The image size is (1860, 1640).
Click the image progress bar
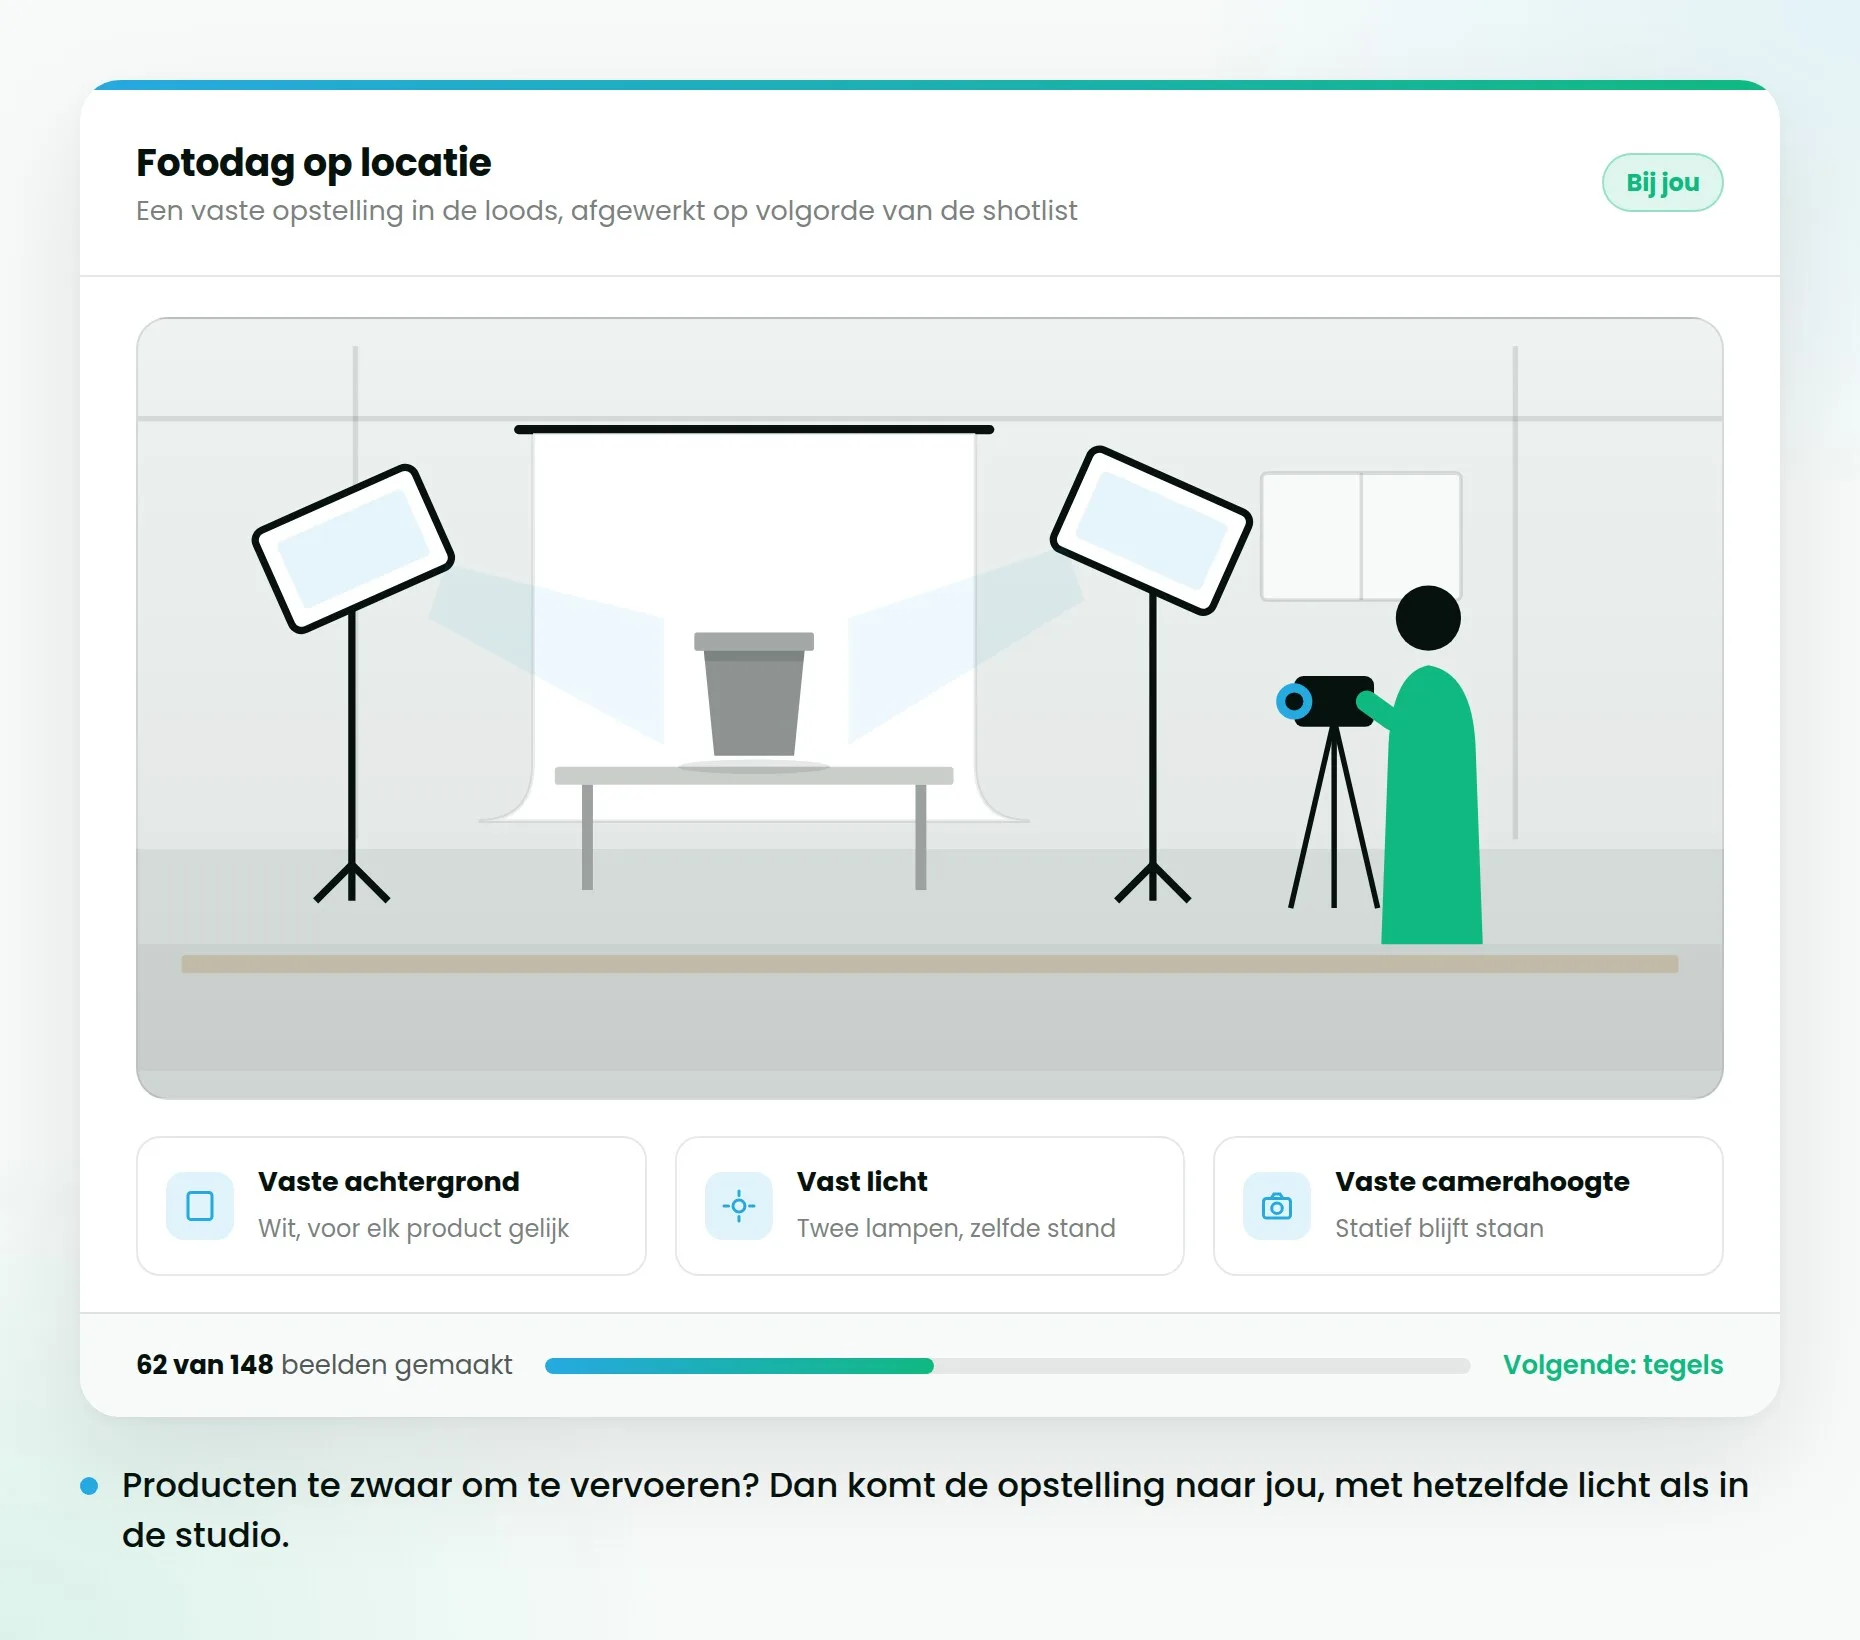[1007, 1366]
